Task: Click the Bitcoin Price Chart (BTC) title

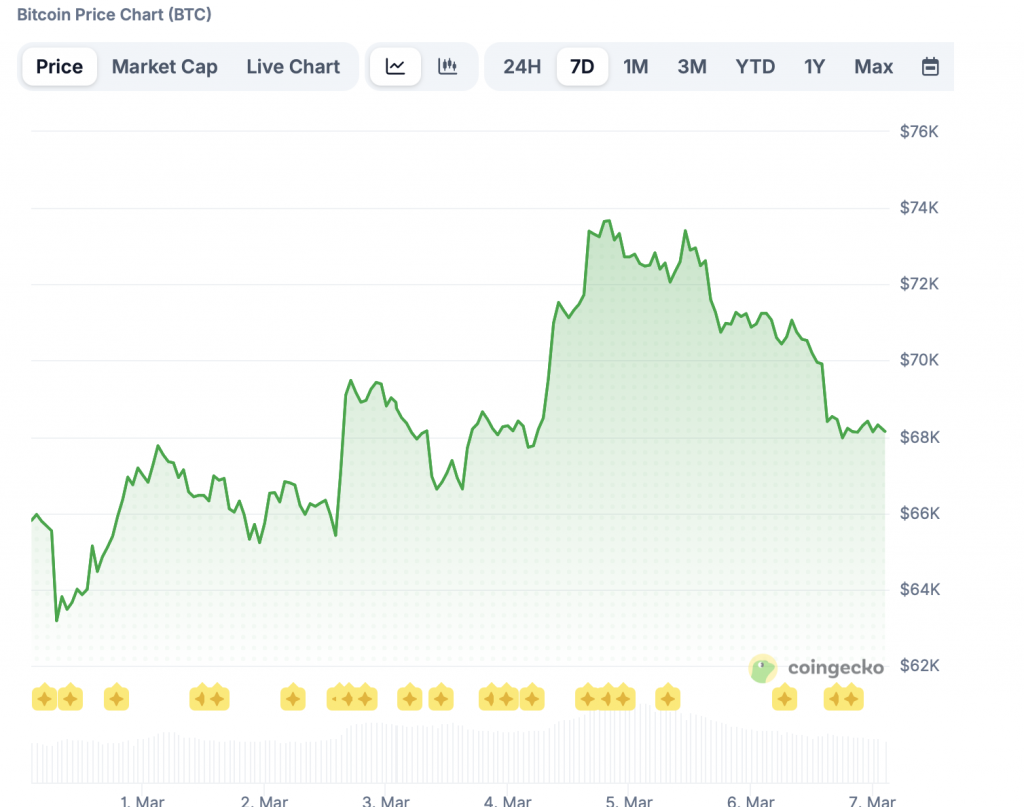Action: coord(114,15)
